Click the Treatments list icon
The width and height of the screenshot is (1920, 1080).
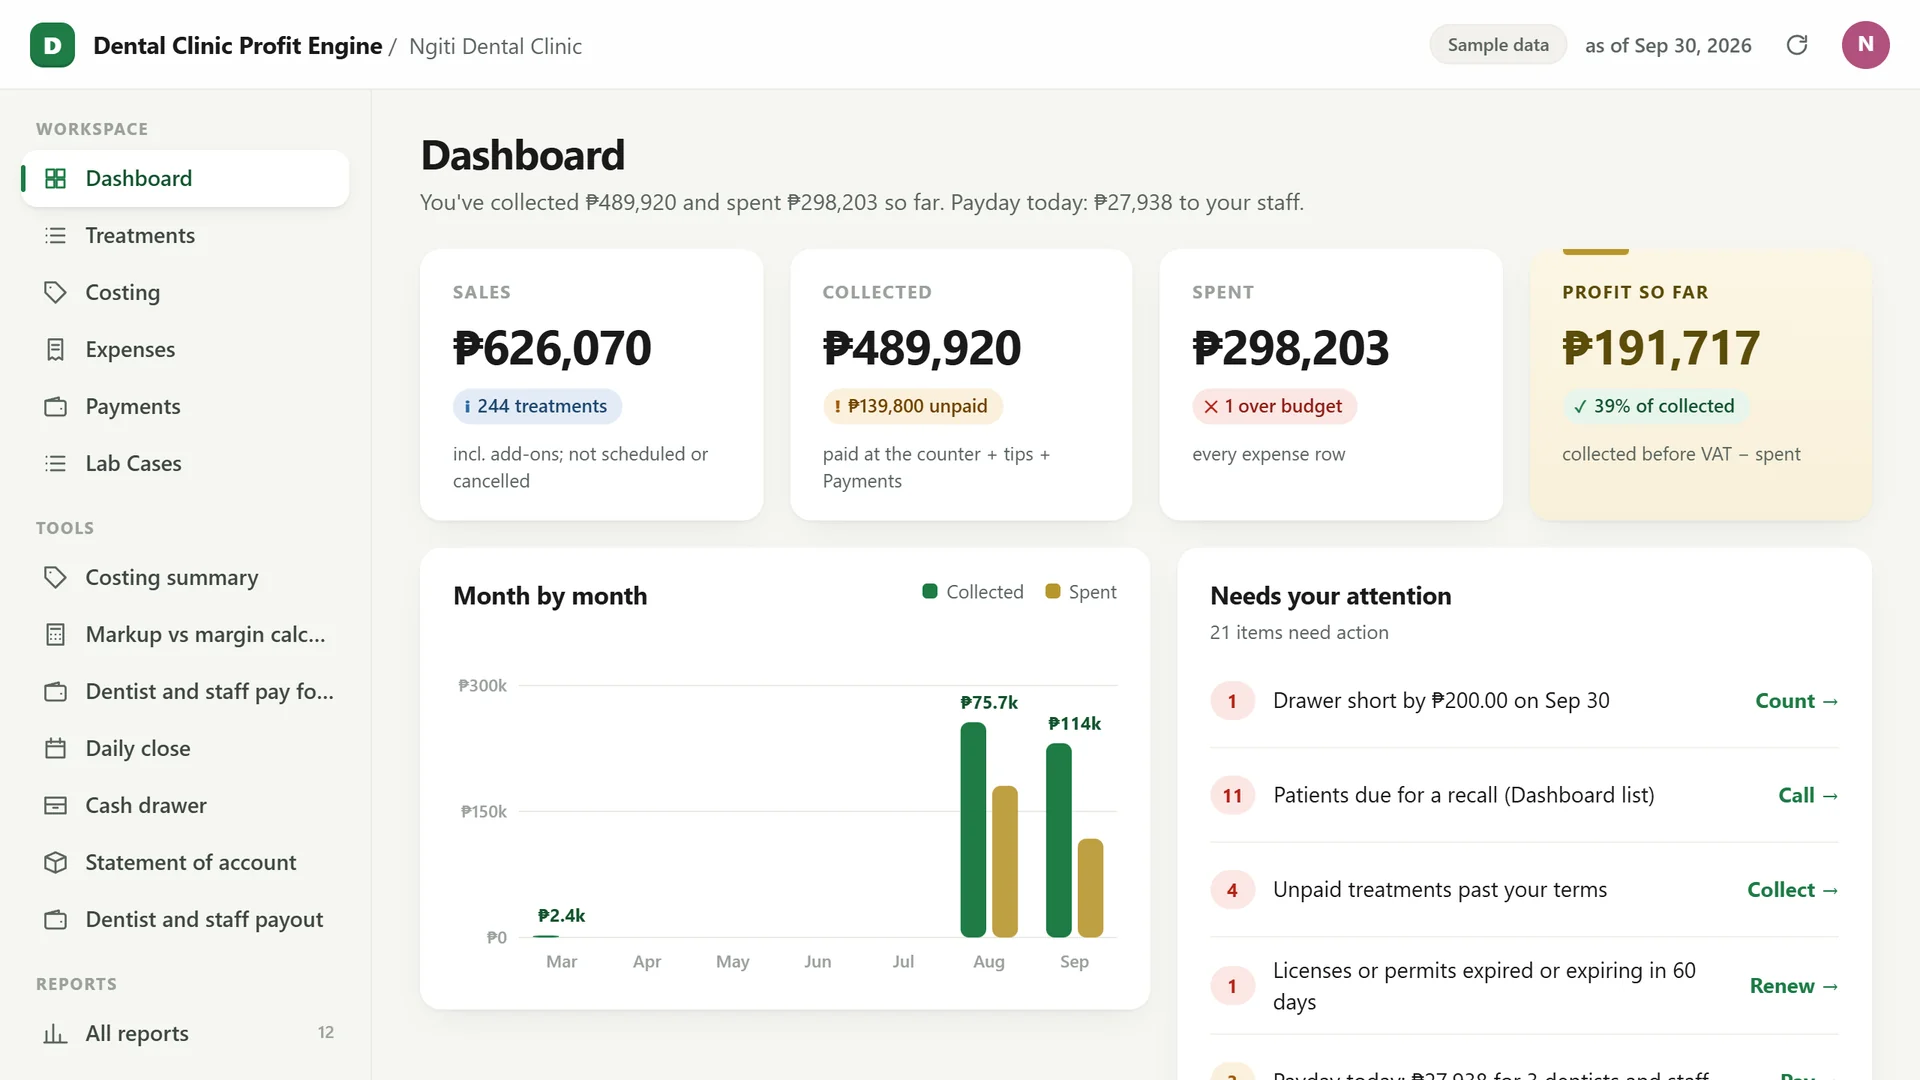pyautogui.click(x=56, y=235)
